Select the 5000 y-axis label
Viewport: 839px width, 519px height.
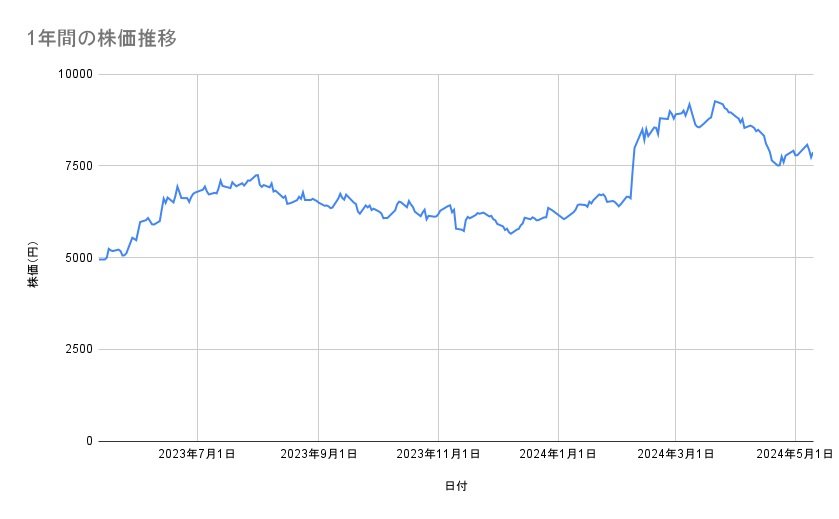point(77,258)
